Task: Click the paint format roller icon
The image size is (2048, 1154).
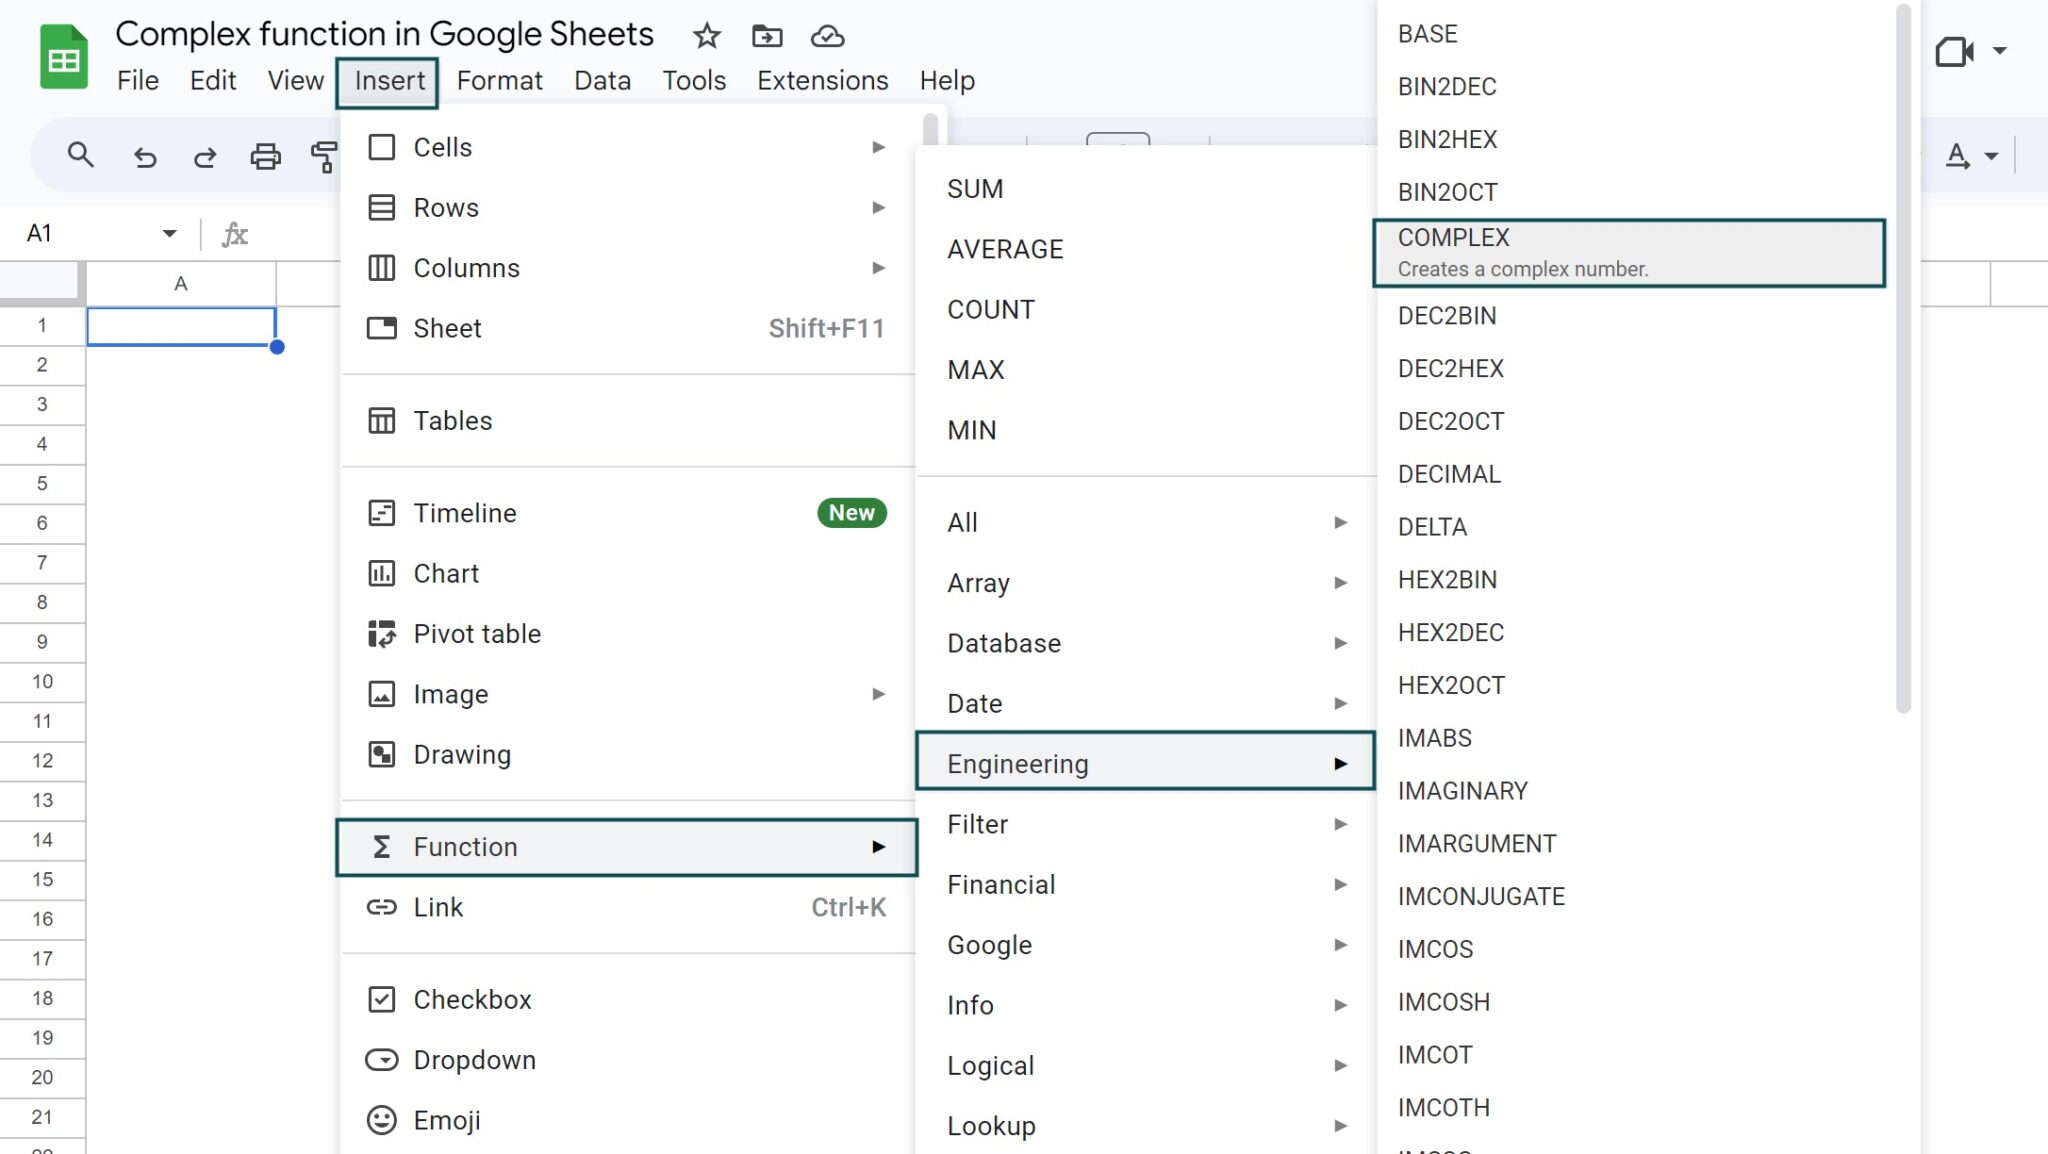Action: [x=324, y=156]
